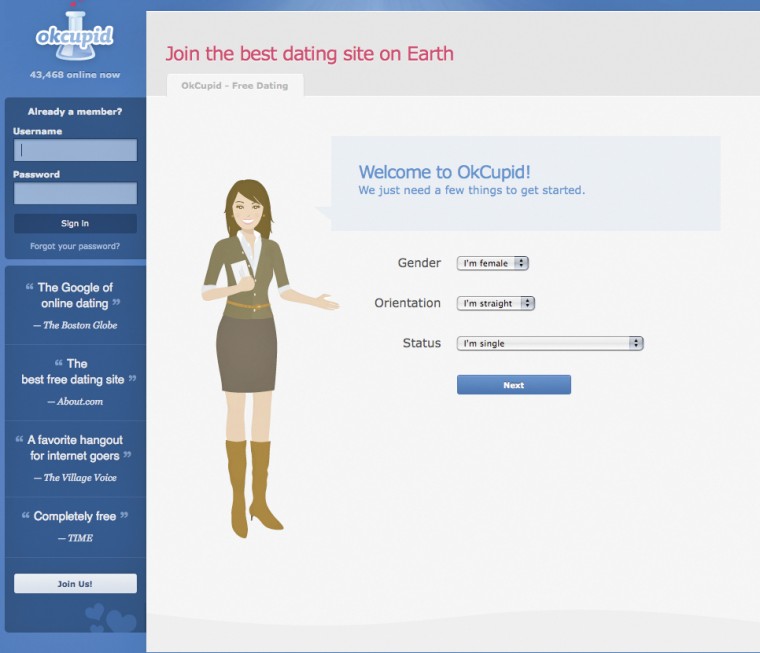Image resolution: width=760 pixels, height=653 pixels.
Task: Click the Orientation label
Action: (x=408, y=303)
